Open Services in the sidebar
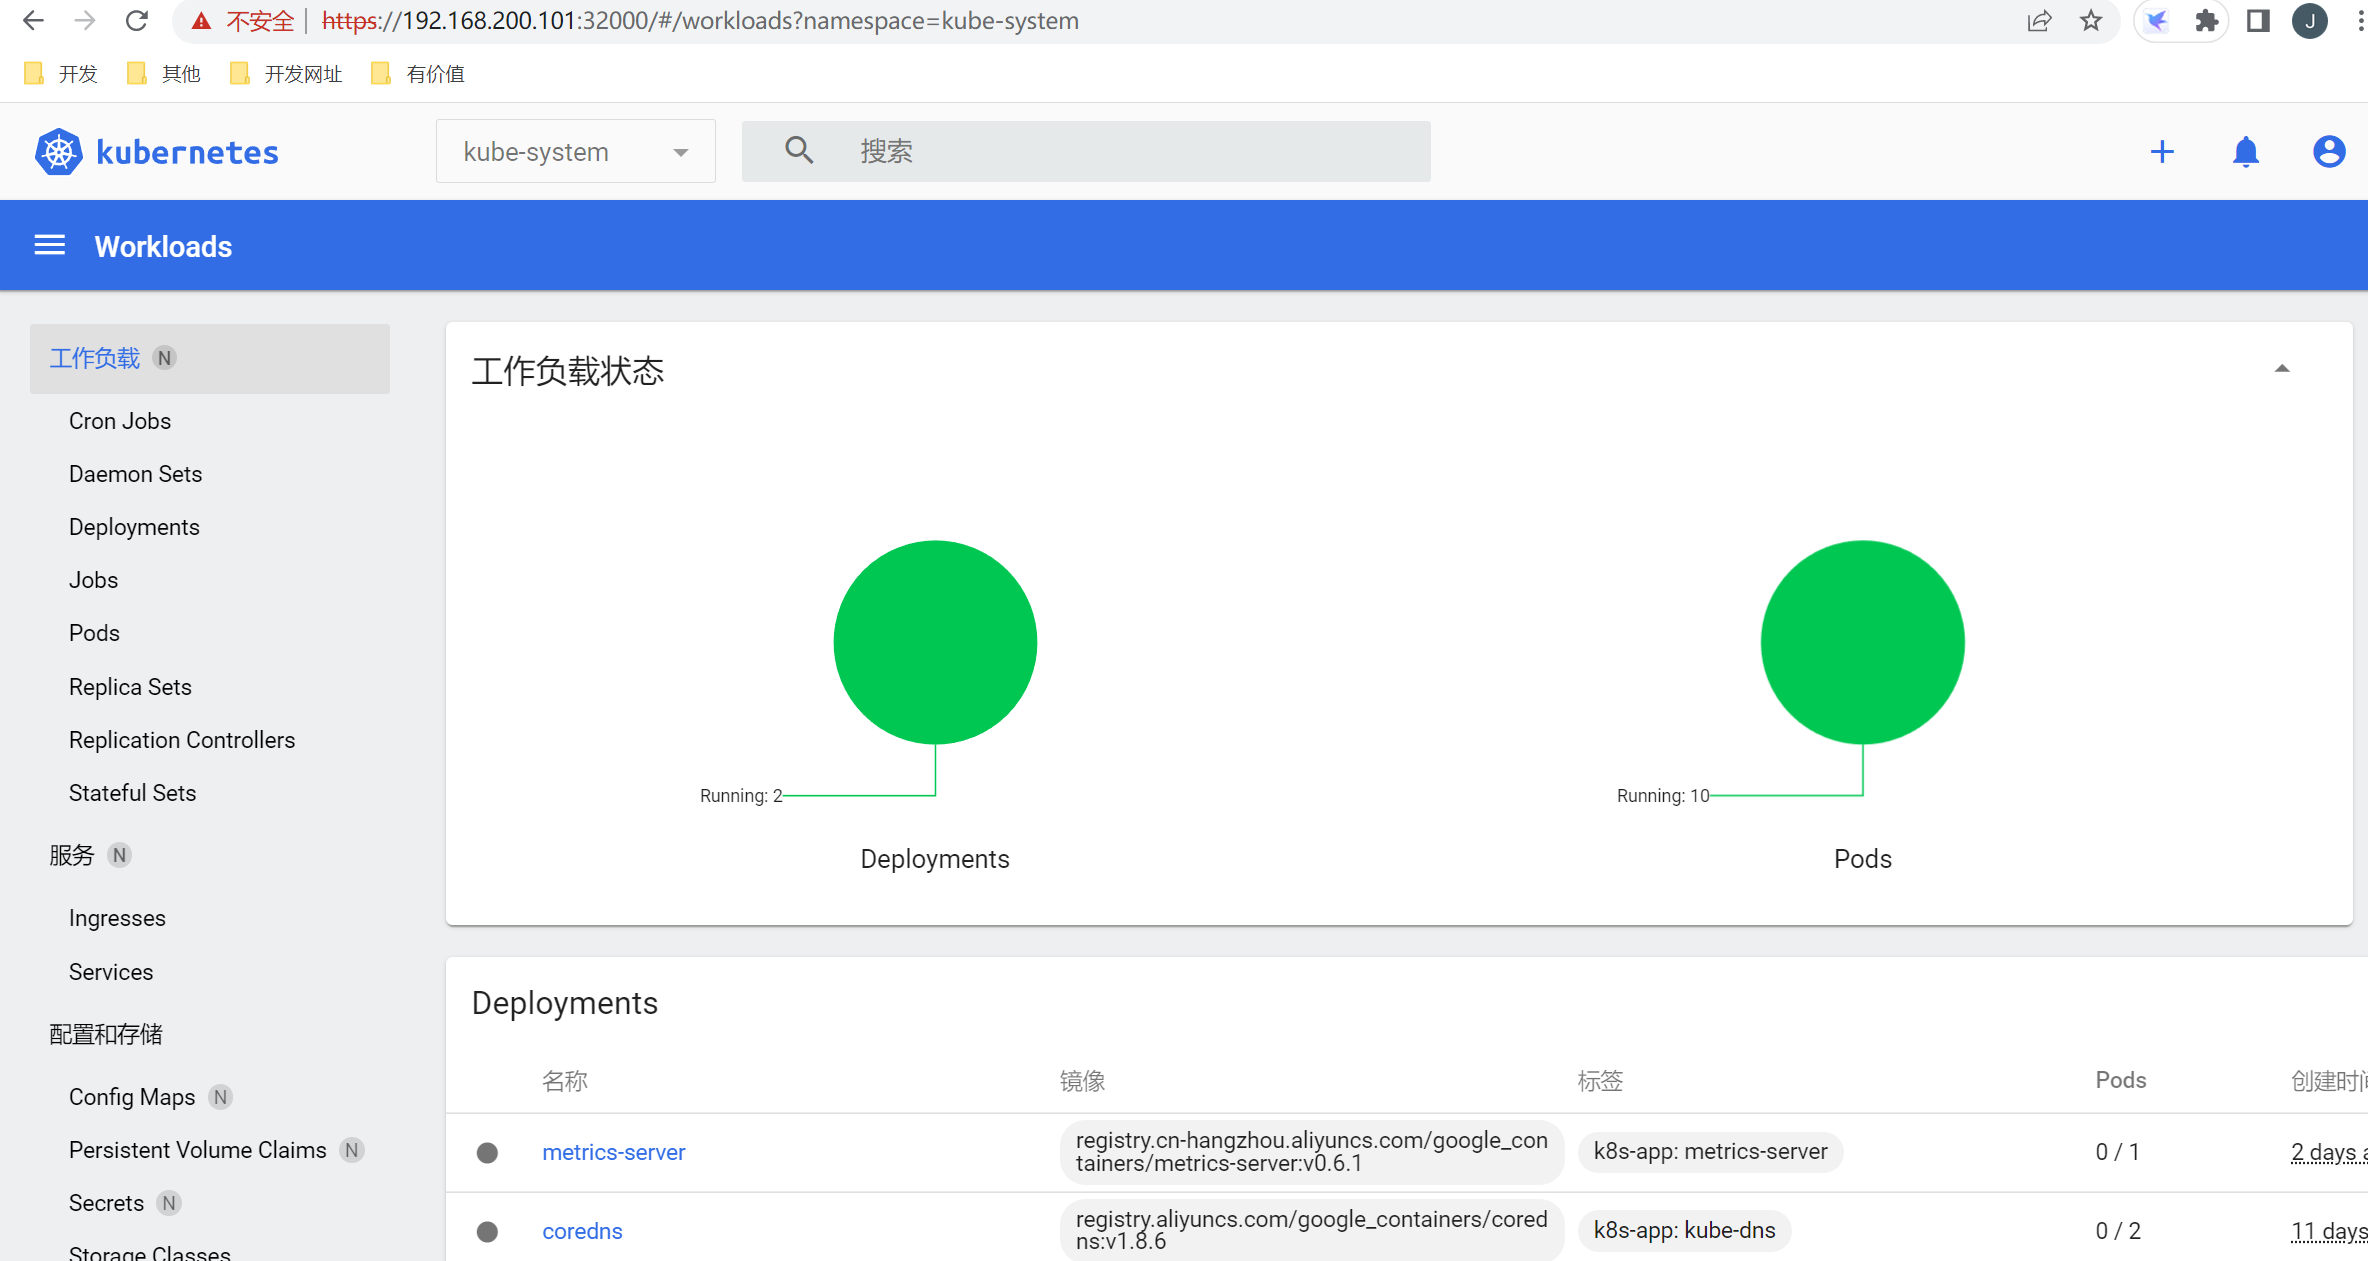The image size is (2368, 1261). pyautogui.click(x=111, y=972)
